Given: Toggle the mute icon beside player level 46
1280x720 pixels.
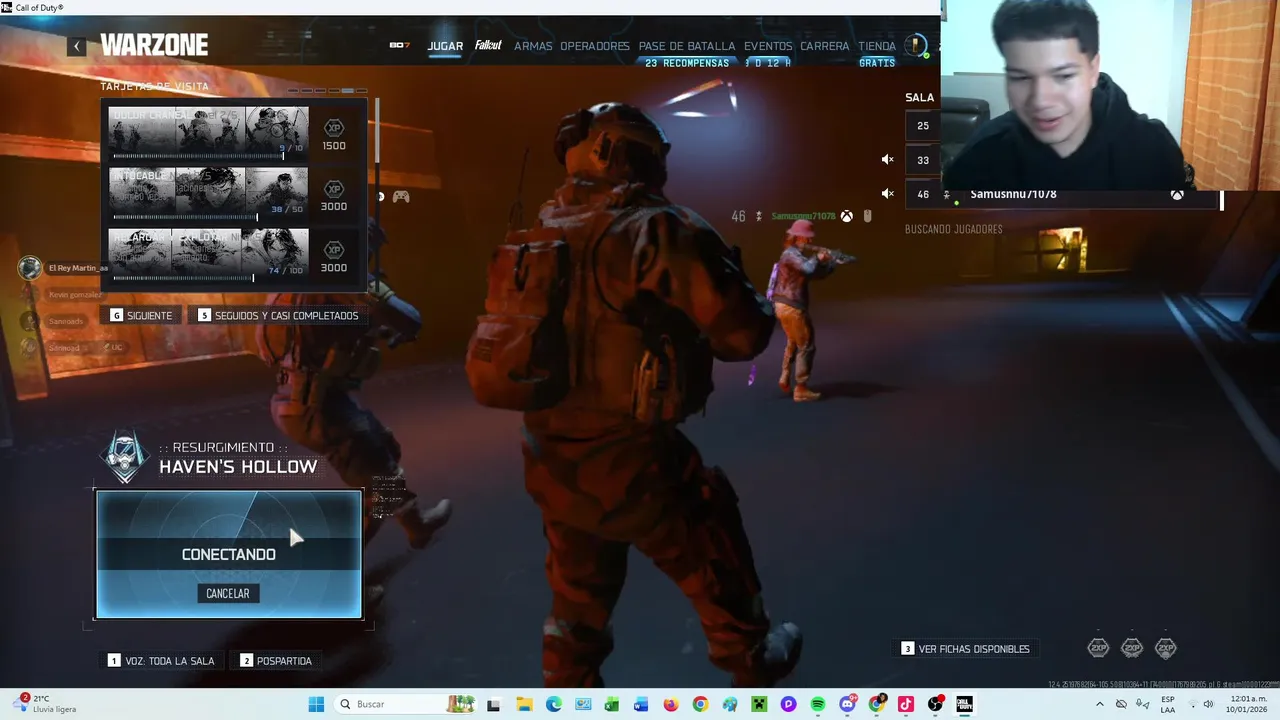Looking at the screenshot, I should (887, 193).
